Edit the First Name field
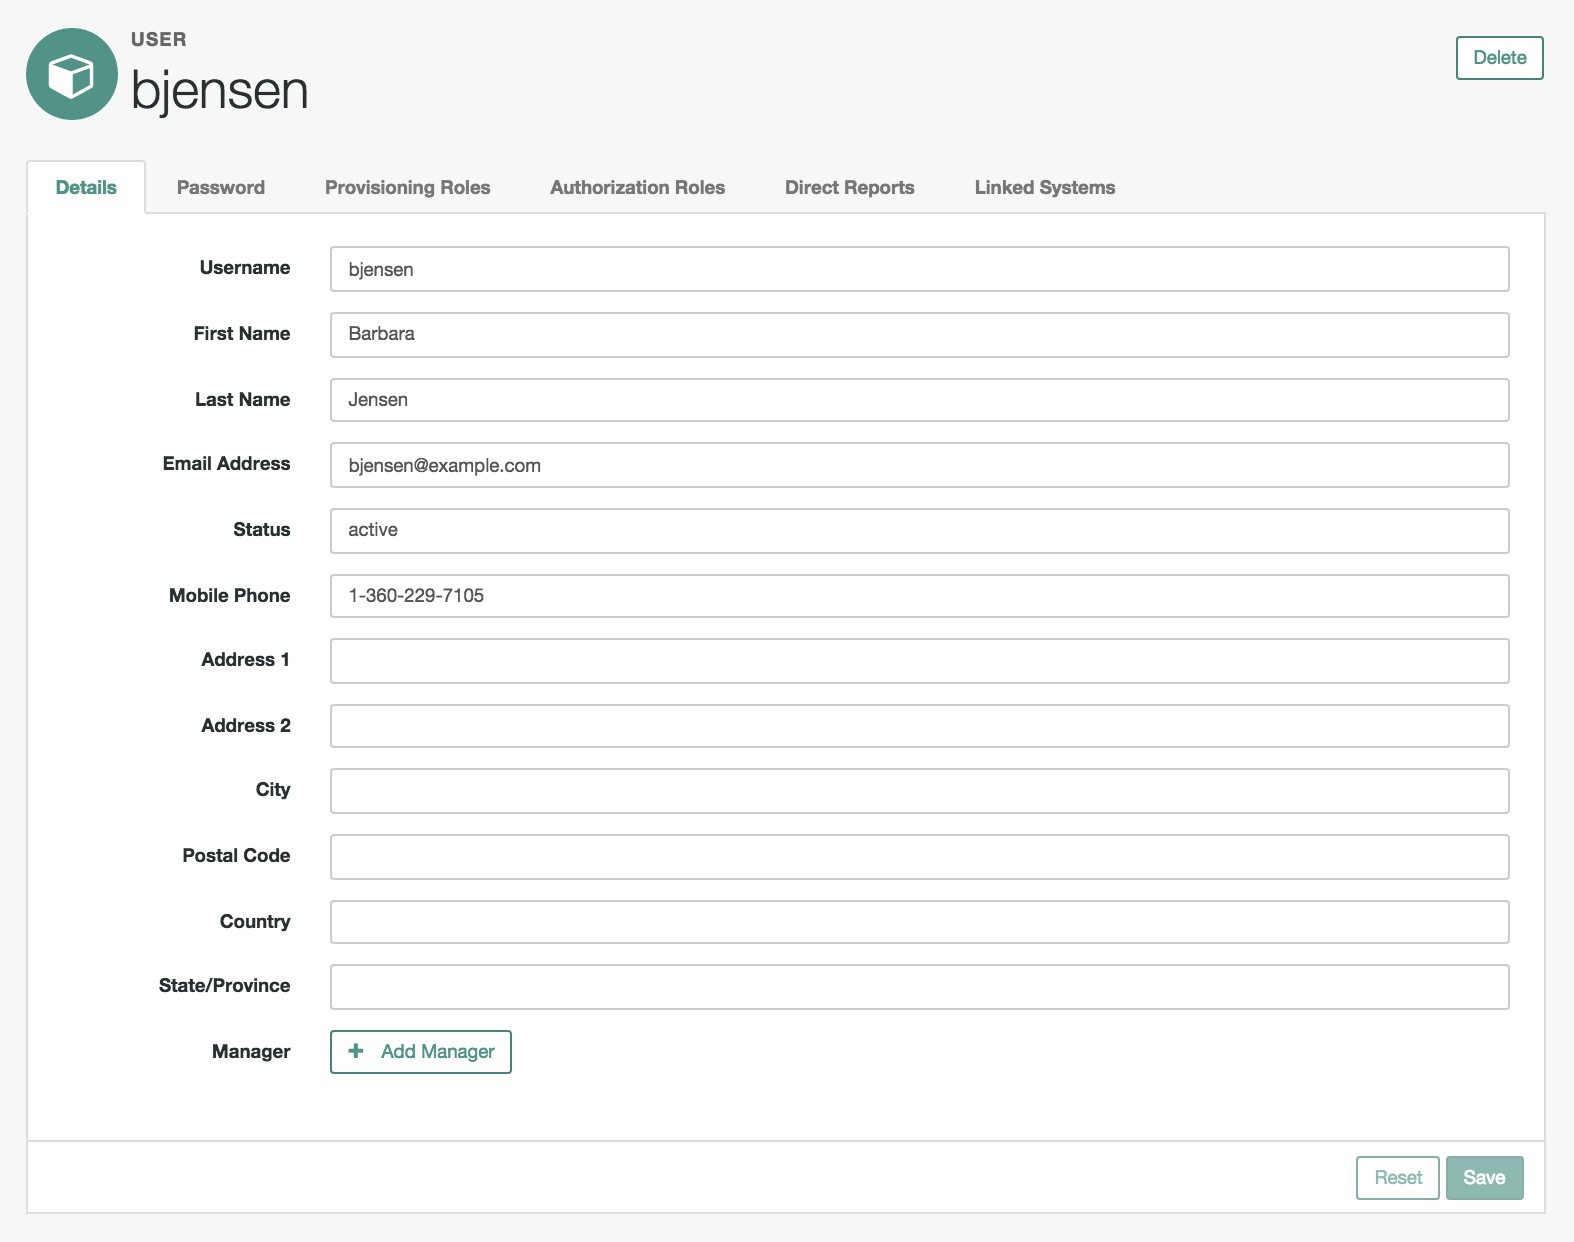Viewport: 1574px width, 1242px height. [x=919, y=334]
